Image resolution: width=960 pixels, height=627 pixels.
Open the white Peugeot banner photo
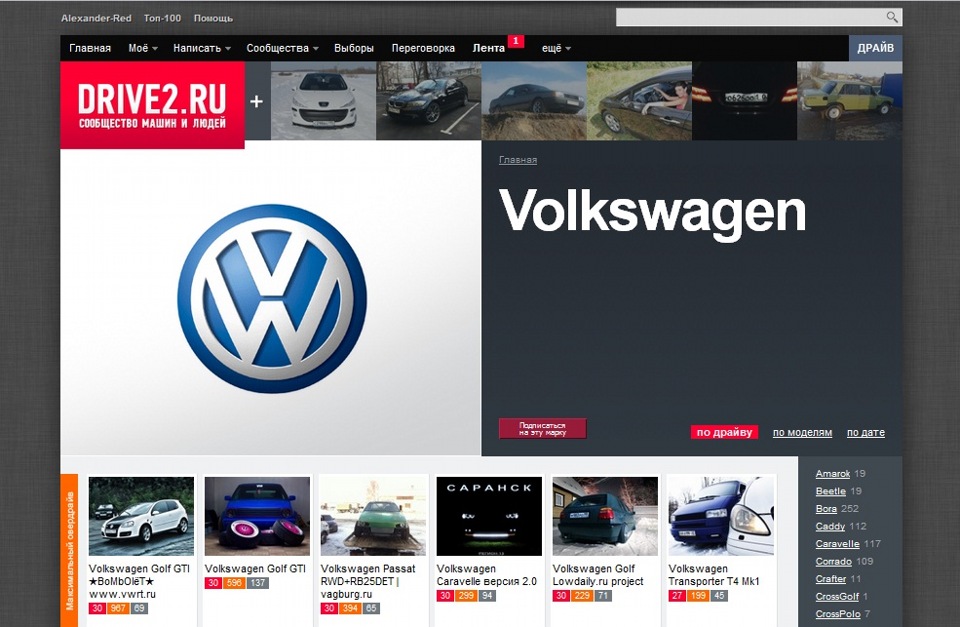(x=323, y=100)
